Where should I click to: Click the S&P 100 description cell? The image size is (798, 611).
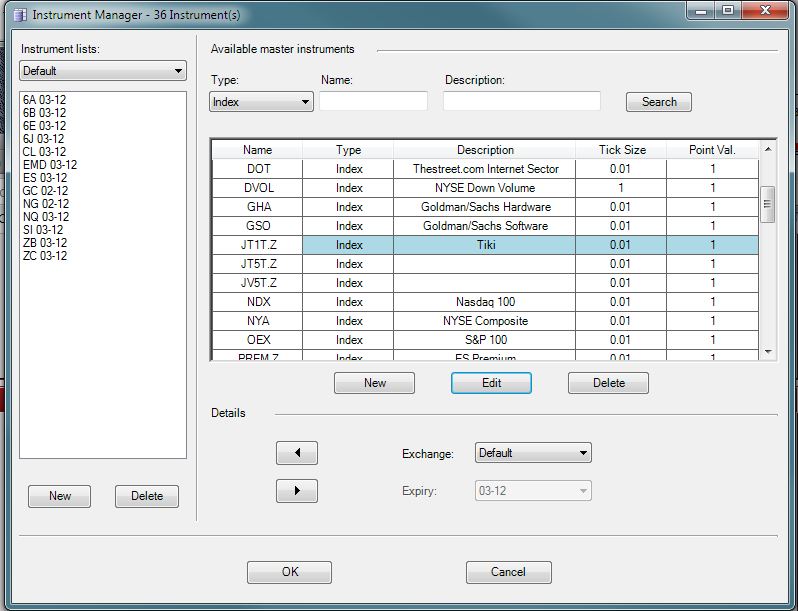pos(485,340)
